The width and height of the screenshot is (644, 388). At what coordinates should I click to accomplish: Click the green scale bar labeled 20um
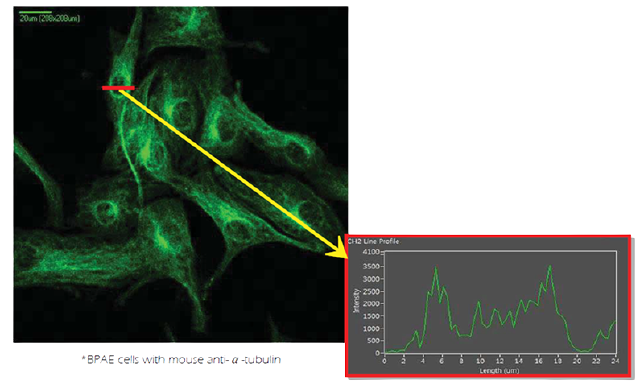click(x=35, y=12)
